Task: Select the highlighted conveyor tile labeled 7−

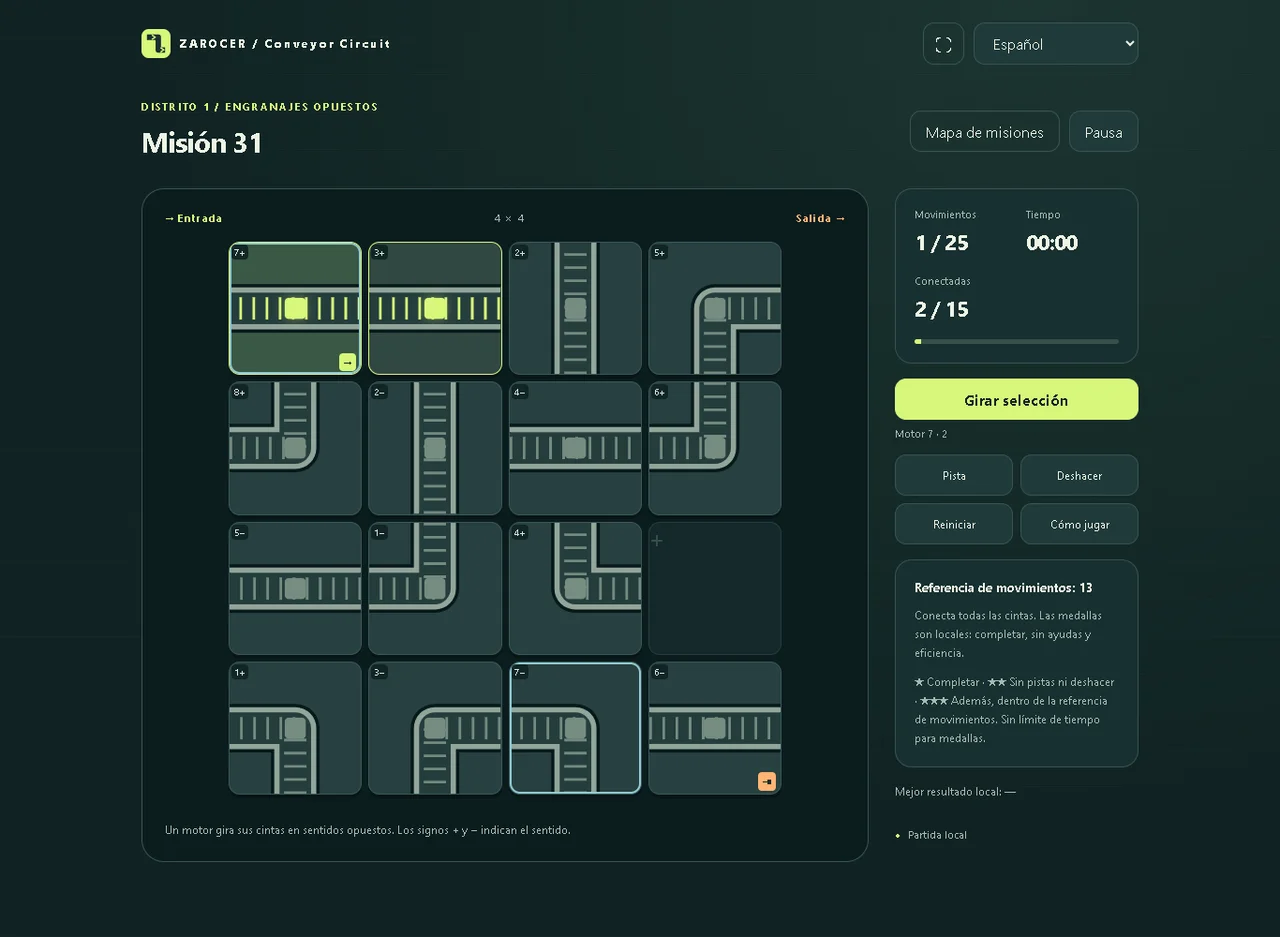Action: tap(575, 728)
